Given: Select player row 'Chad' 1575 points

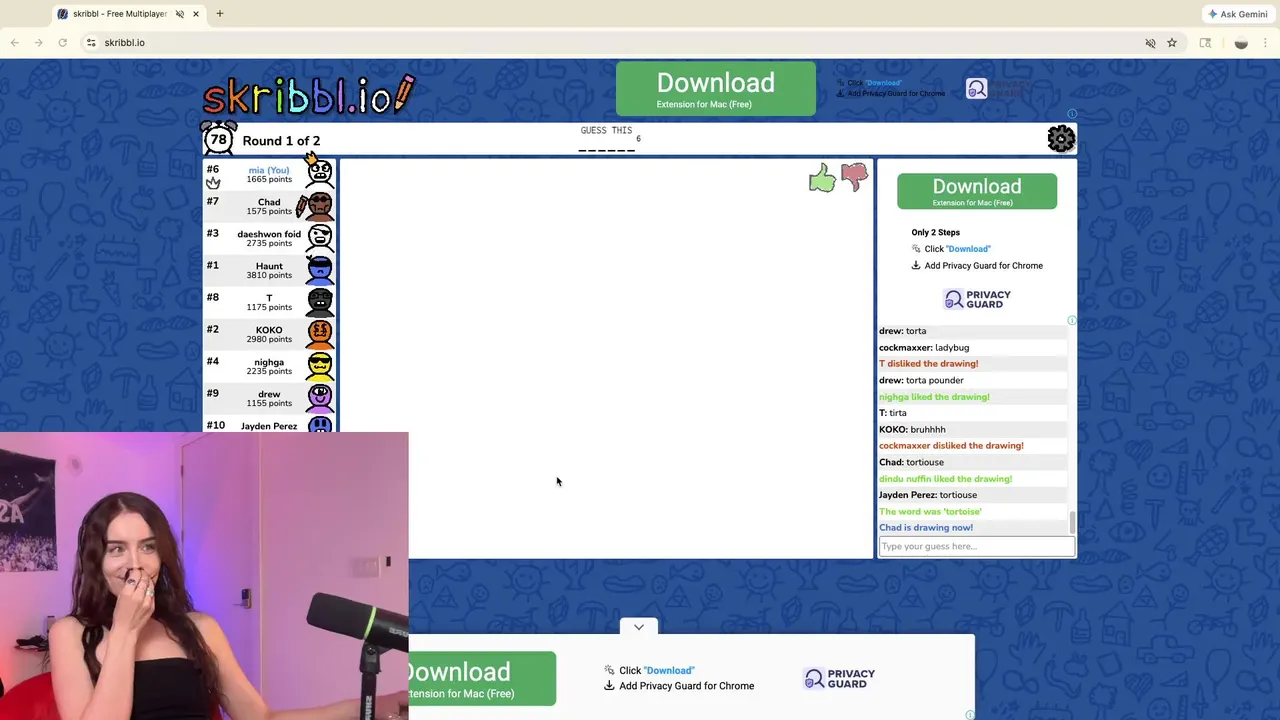Looking at the screenshot, I should pyautogui.click(x=269, y=206).
